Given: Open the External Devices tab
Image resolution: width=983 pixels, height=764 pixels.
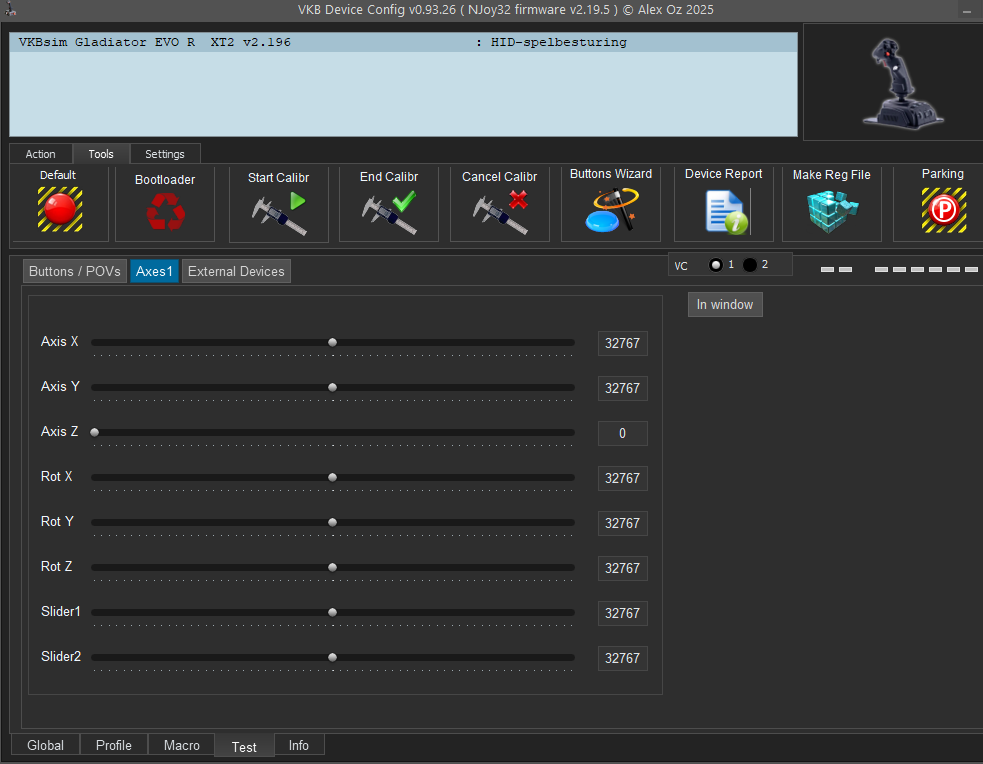Looking at the screenshot, I should [236, 271].
